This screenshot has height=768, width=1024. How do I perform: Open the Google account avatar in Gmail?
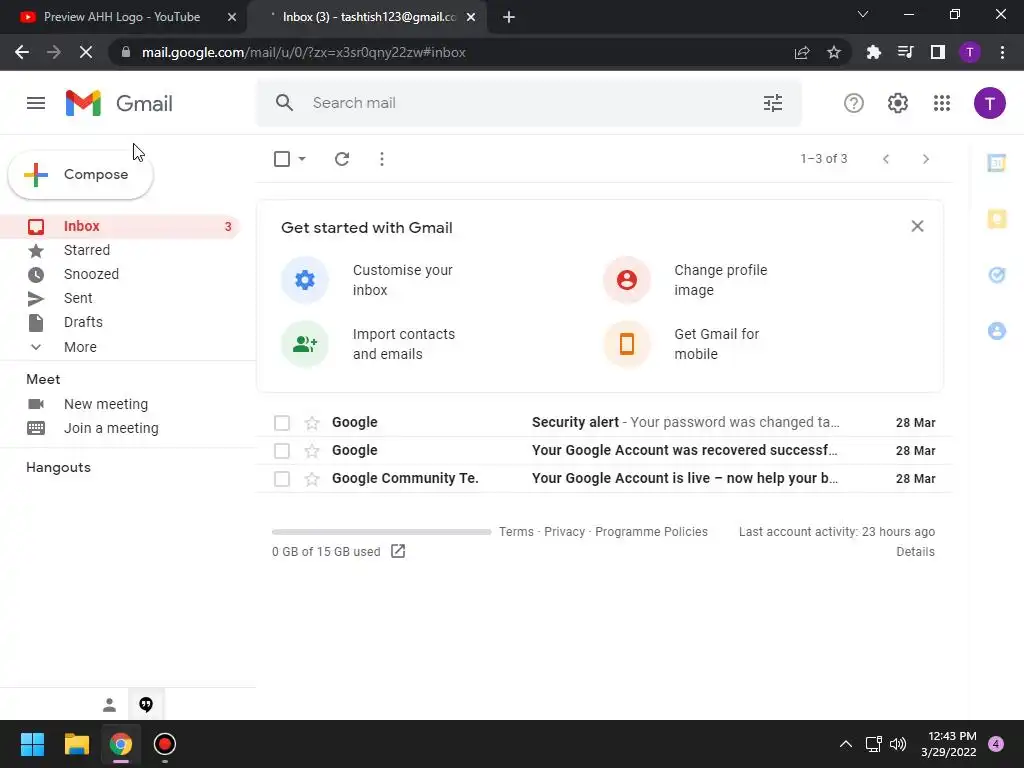coord(989,103)
